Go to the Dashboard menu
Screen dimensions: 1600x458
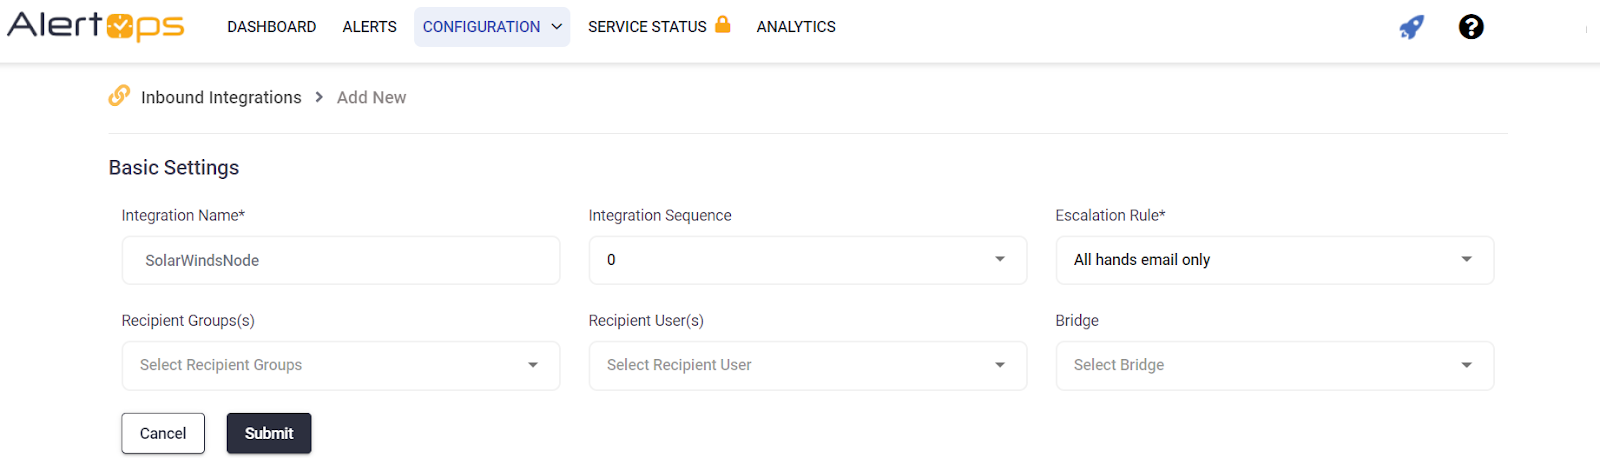pyautogui.click(x=271, y=27)
